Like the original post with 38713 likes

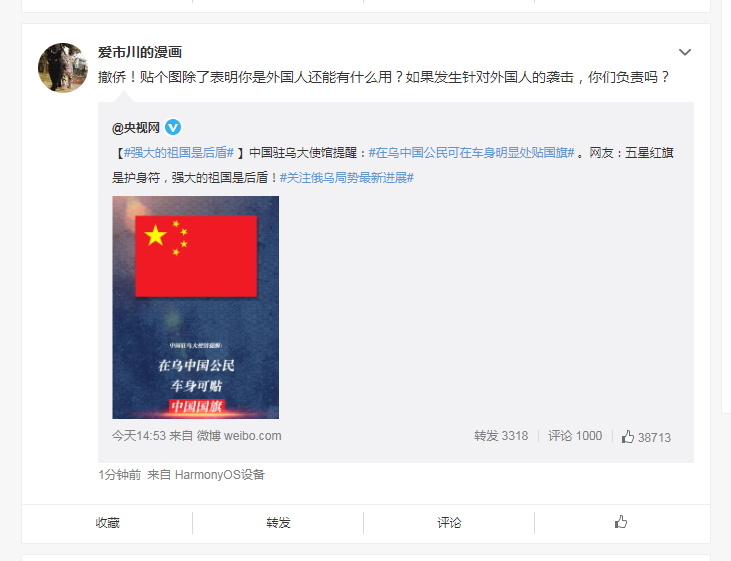[646, 436]
